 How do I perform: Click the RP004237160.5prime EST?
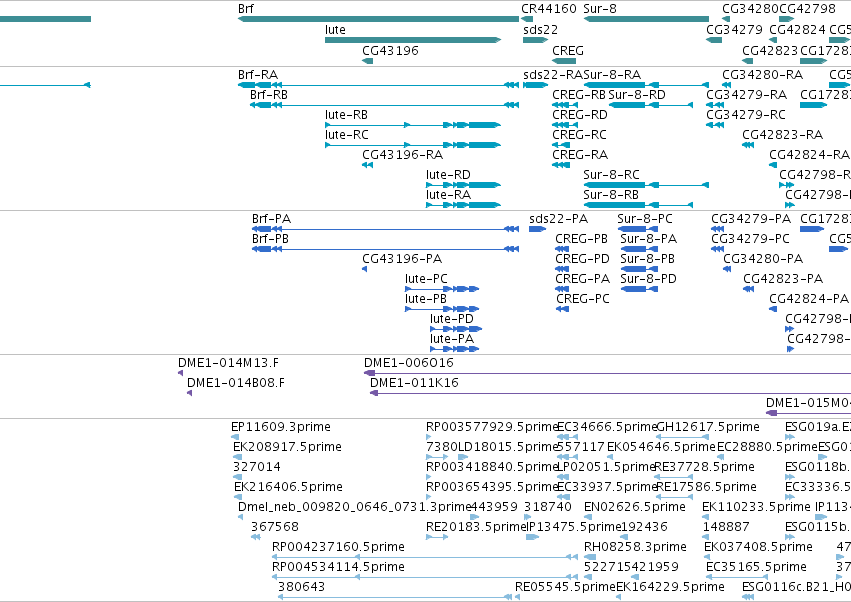pyautogui.click(x=425, y=556)
